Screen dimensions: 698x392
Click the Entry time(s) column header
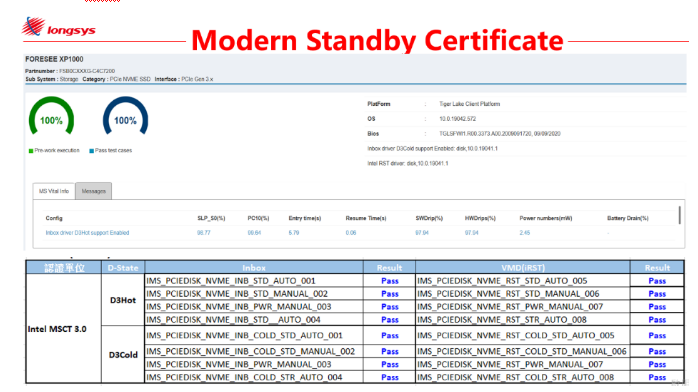pyautogui.click(x=304, y=218)
